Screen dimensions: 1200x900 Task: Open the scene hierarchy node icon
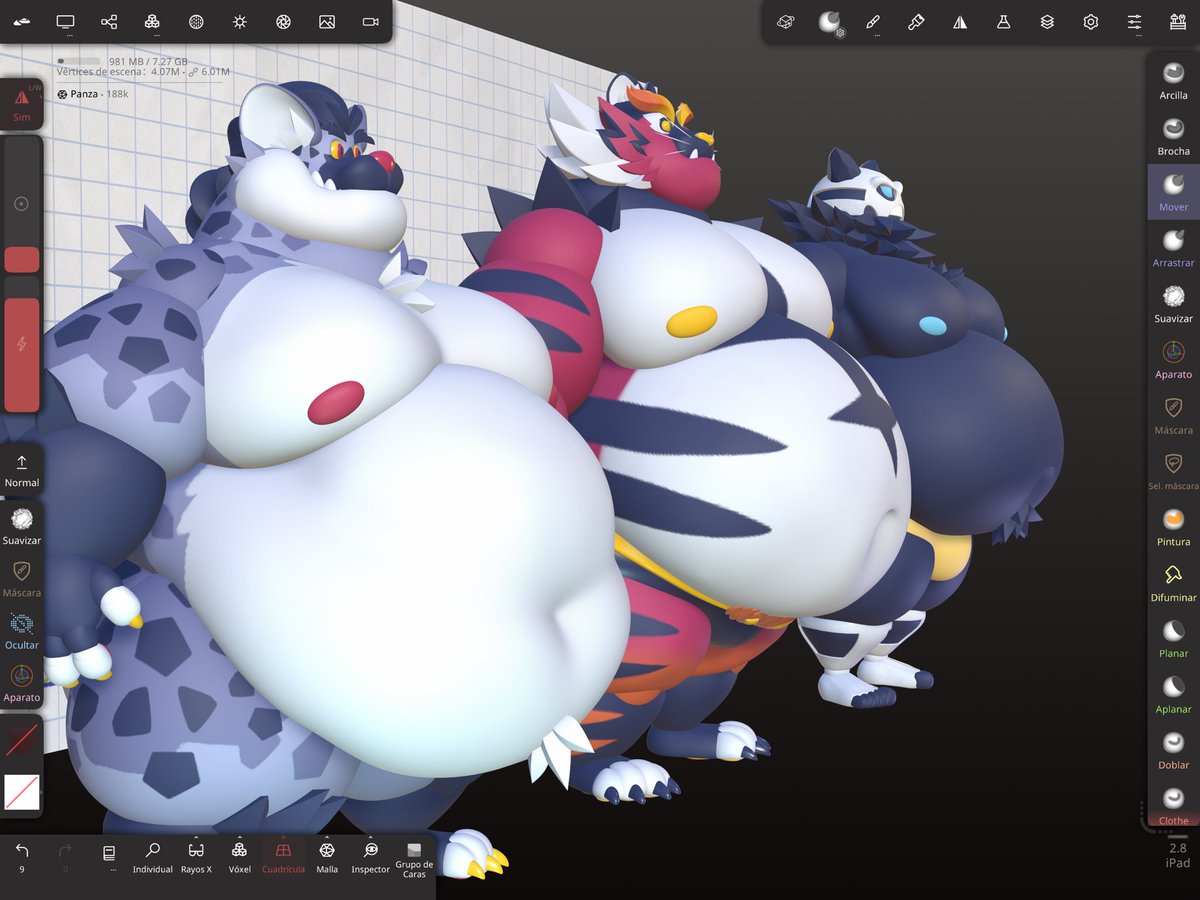[x=109, y=21]
